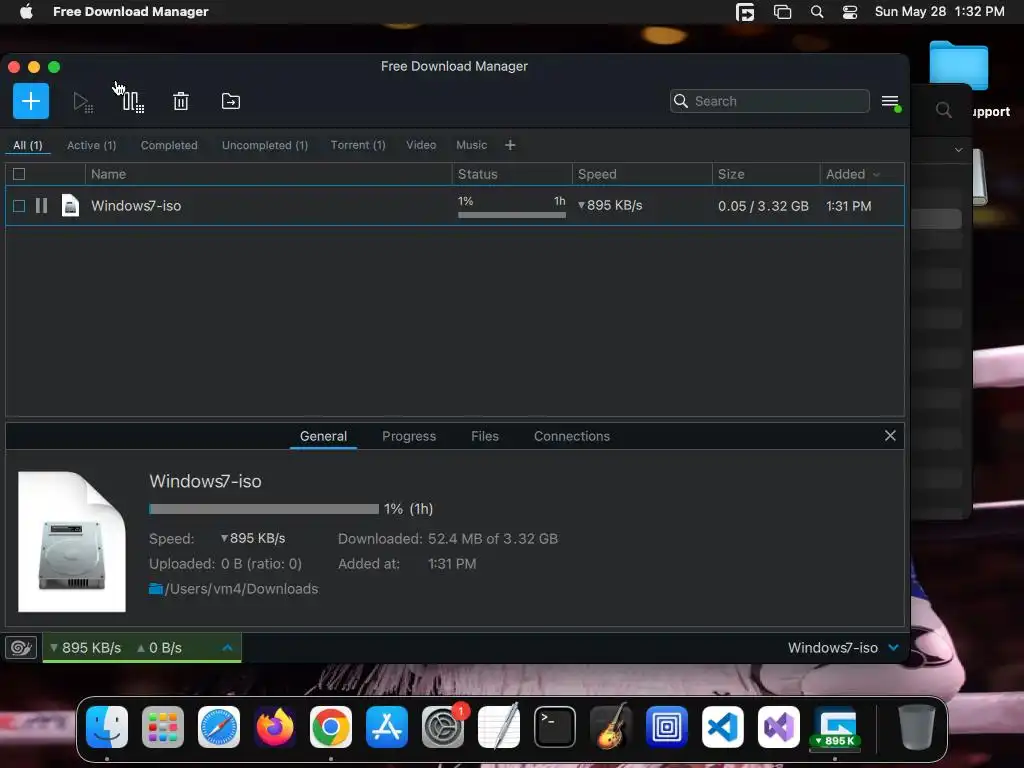The height and width of the screenshot is (768, 1024).
Task: Open Launchpad from the dock
Action: point(163,727)
